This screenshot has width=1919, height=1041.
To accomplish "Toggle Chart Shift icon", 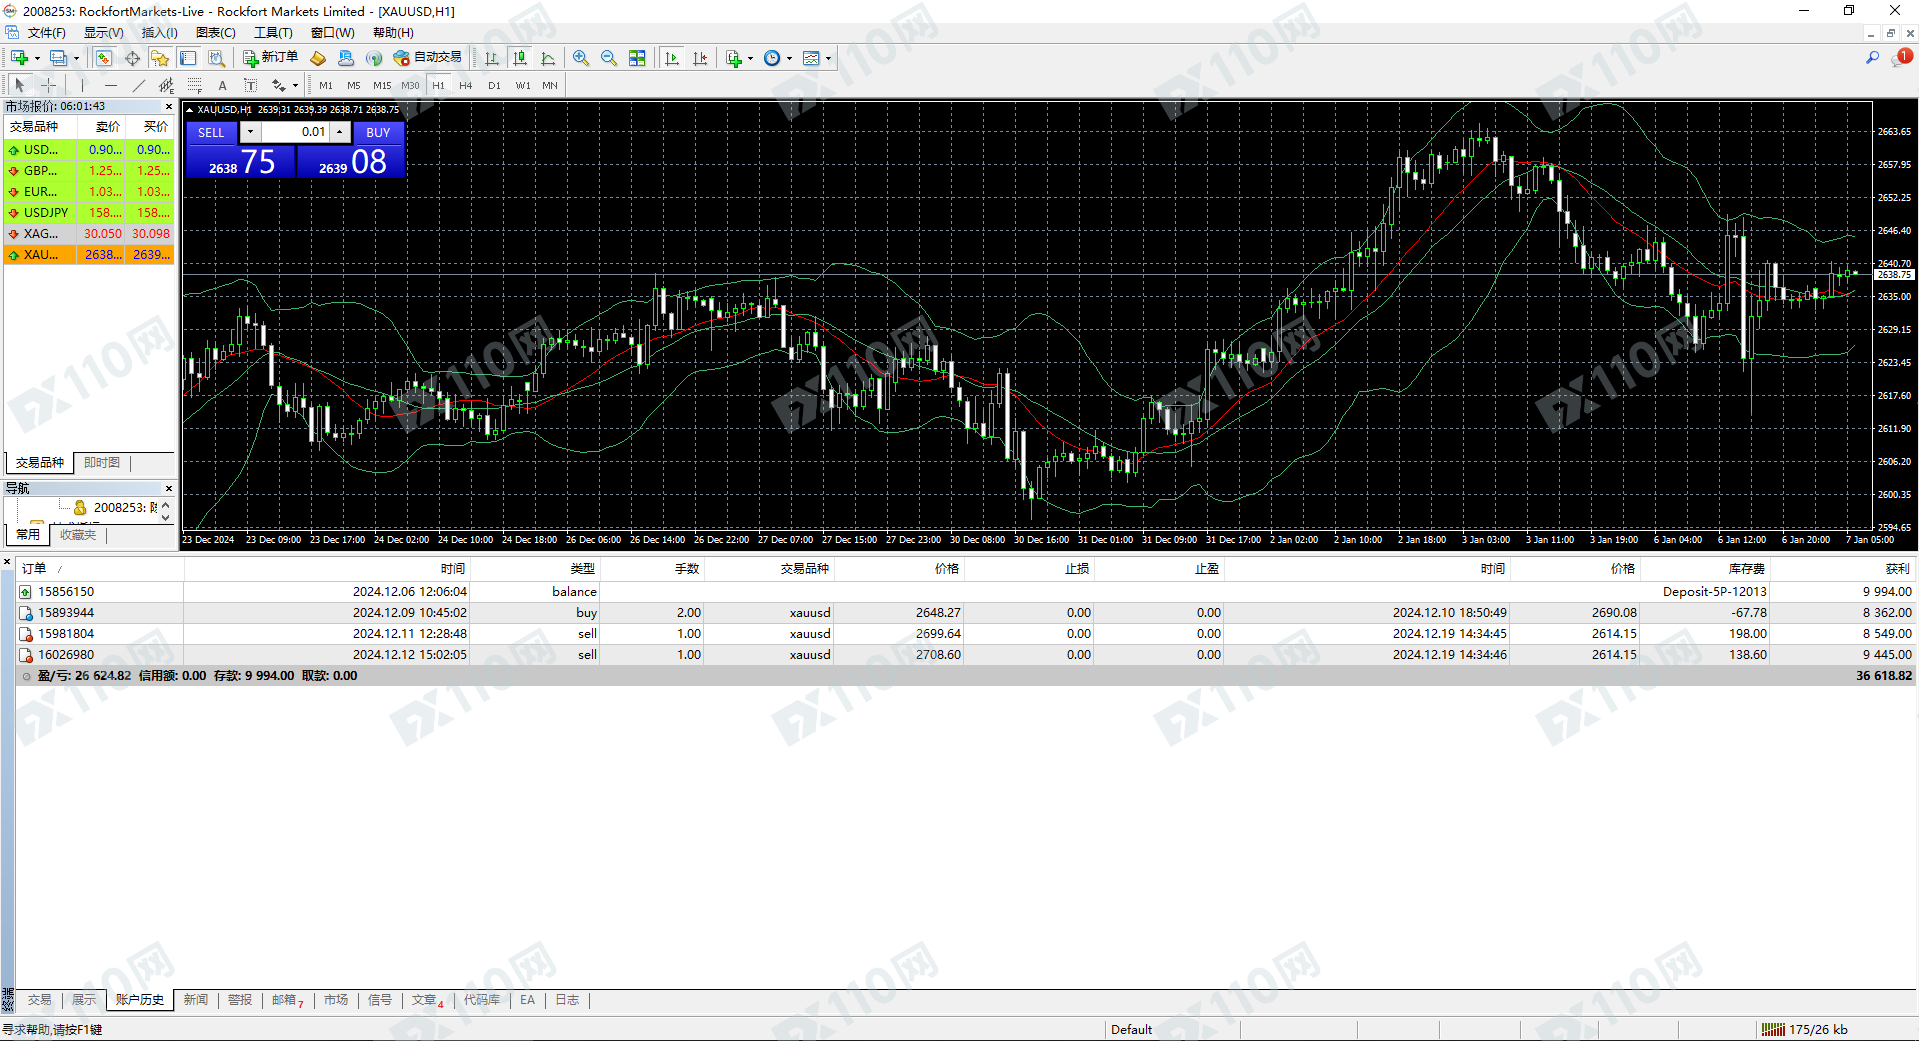I will pyautogui.click(x=700, y=58).
